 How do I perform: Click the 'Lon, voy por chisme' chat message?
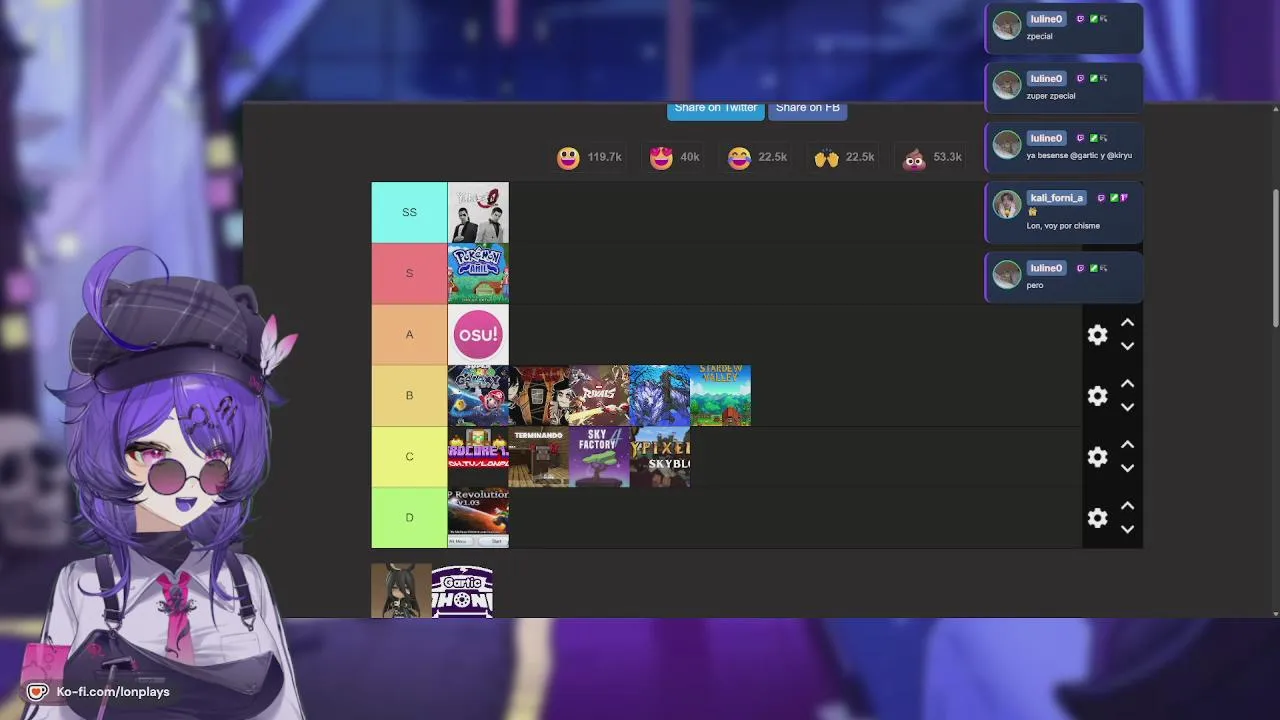click(x=1063, y=226)
